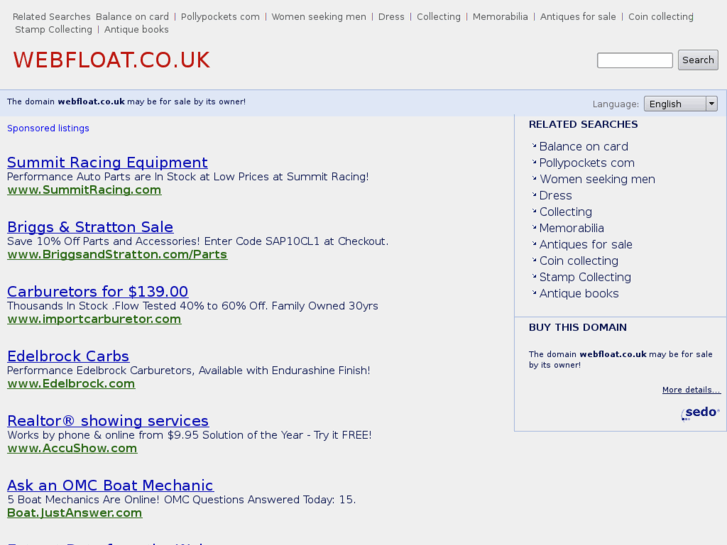
Task: Click Memorabilia in top related searches
Action: [x=500, y=17]
